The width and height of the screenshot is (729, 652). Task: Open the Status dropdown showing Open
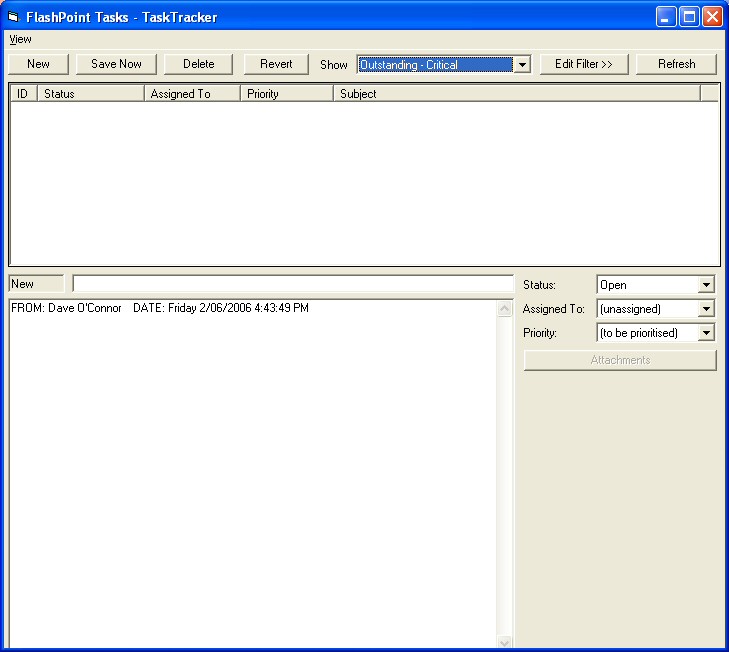[656, 285]
